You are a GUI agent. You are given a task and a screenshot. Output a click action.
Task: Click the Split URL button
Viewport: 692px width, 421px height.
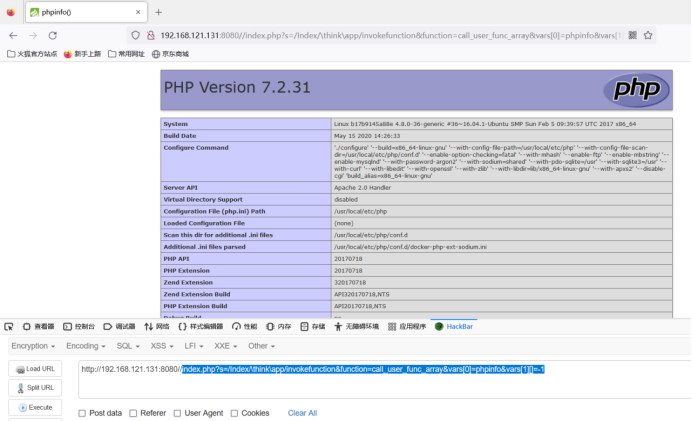[35, 388]
